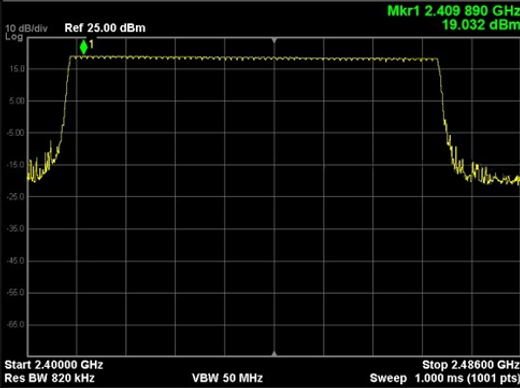Click the 5.00 y-axis label
520x388 pixels.
click(x=17, y=101)
